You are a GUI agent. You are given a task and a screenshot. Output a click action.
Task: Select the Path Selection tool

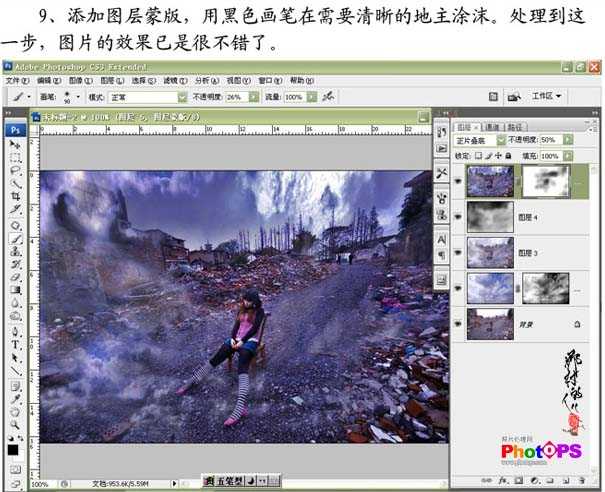pyautogui.click(x=15, y=358)
